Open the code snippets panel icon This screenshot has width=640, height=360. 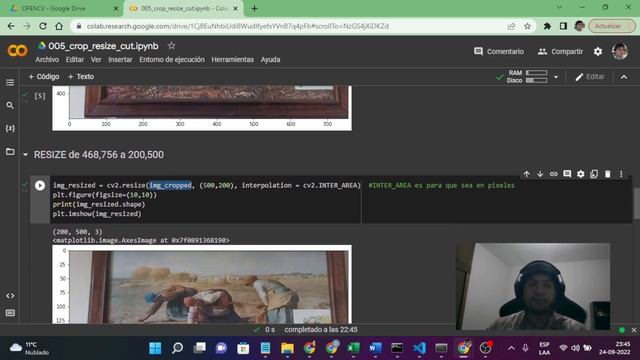click(10, 296)
